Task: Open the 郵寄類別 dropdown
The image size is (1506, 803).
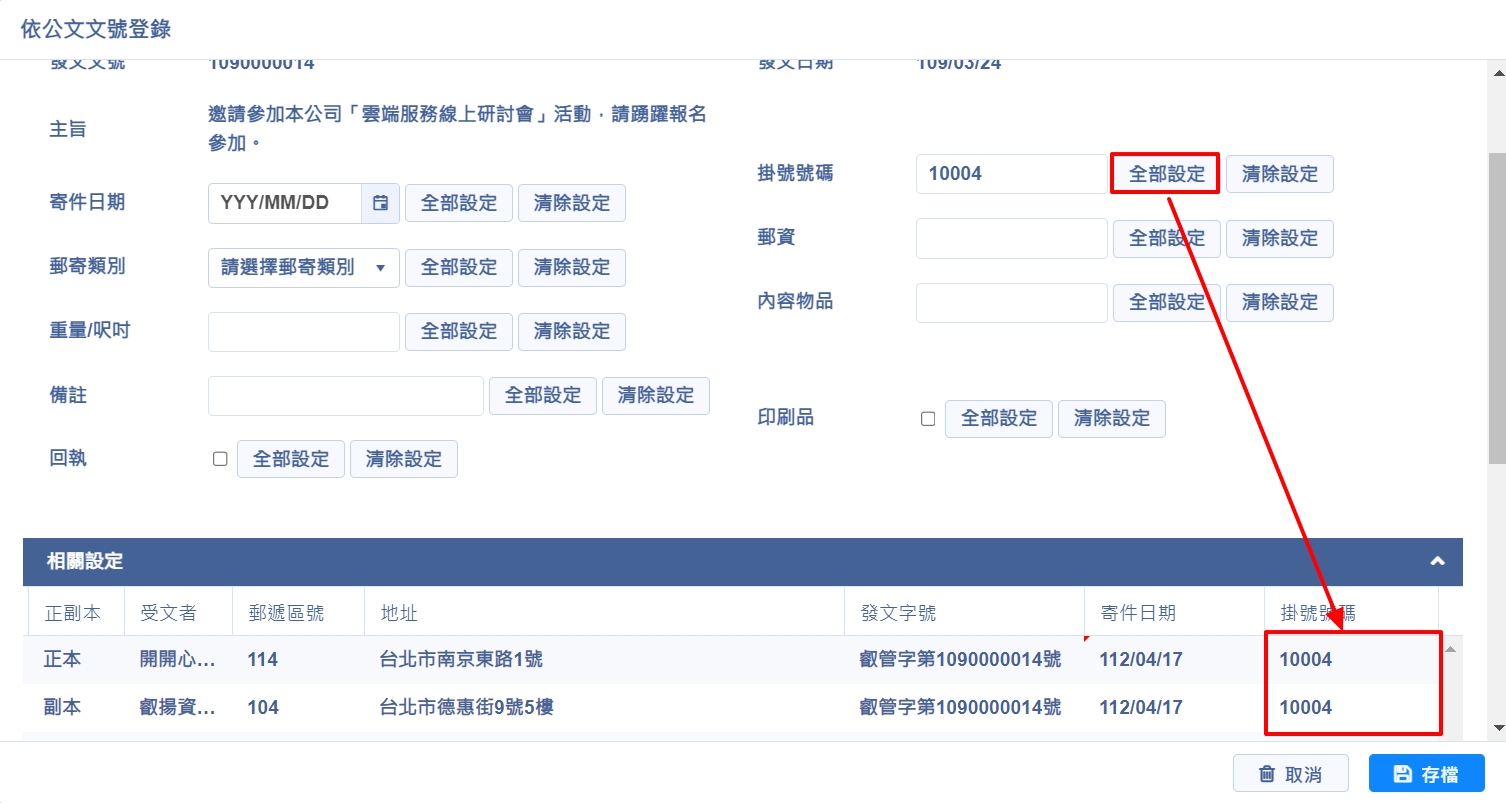Action: point(303,268)
